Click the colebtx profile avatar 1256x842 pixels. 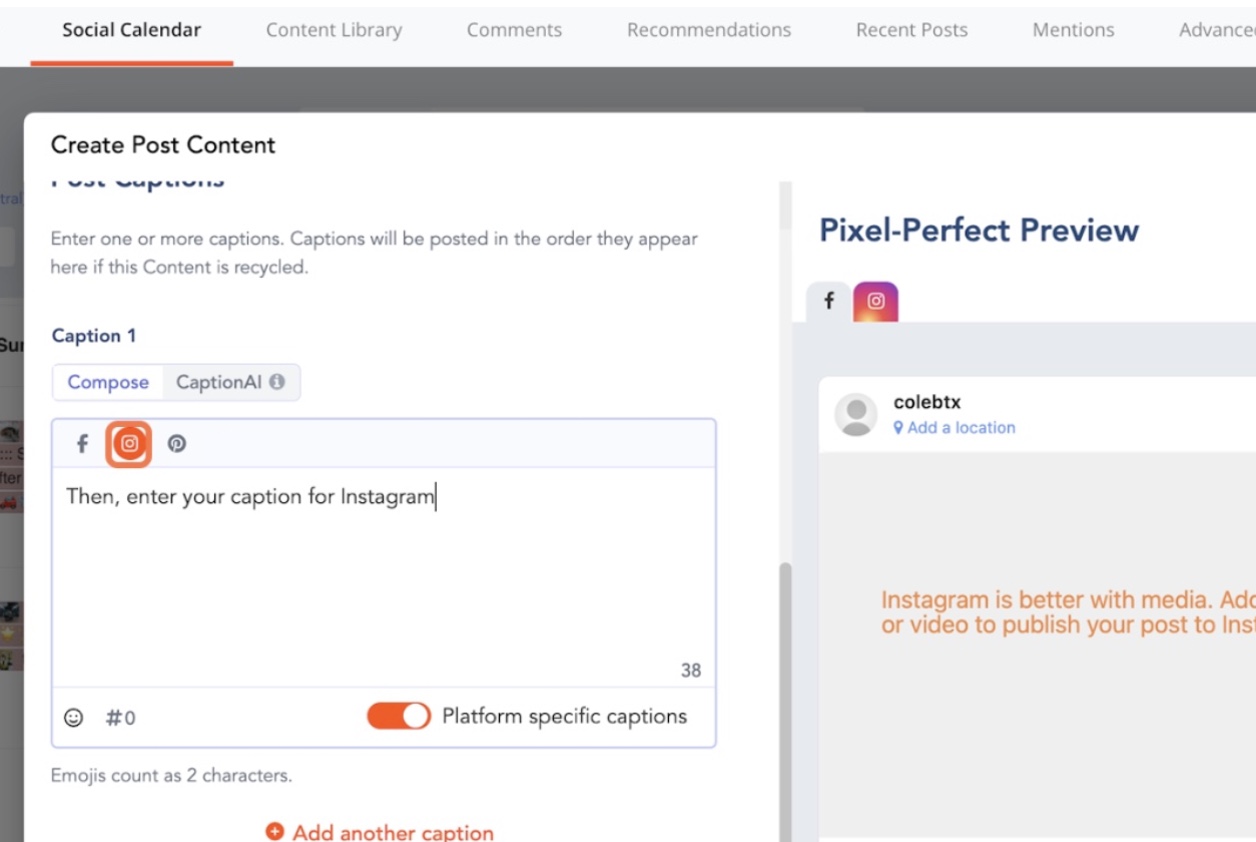856,414
